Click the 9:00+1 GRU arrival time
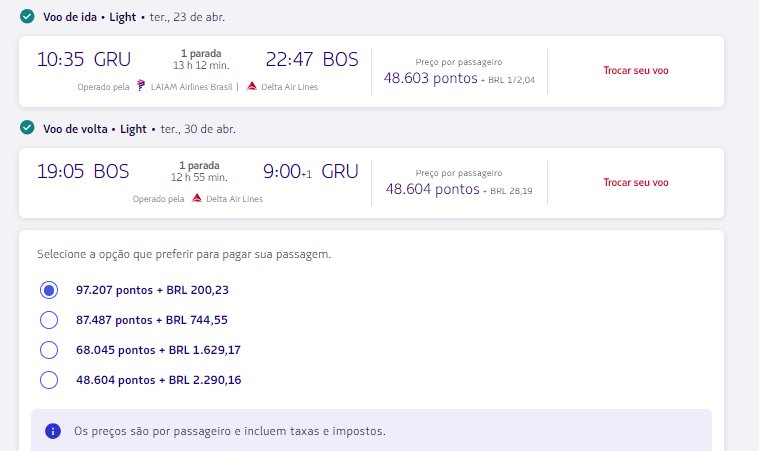 pyautogui.click(x=311, y=171)
